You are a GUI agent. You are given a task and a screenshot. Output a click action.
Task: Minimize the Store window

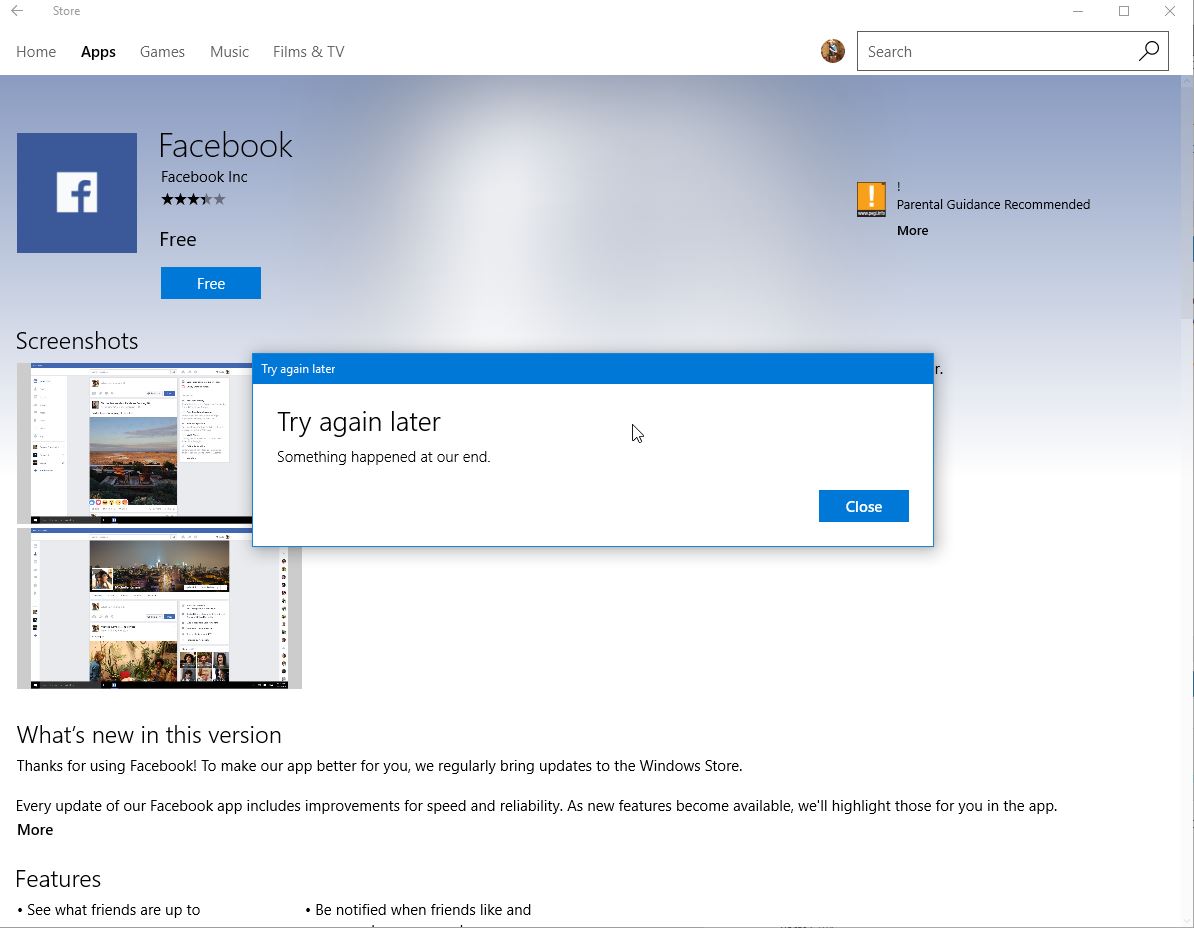tap(1078, 11)
